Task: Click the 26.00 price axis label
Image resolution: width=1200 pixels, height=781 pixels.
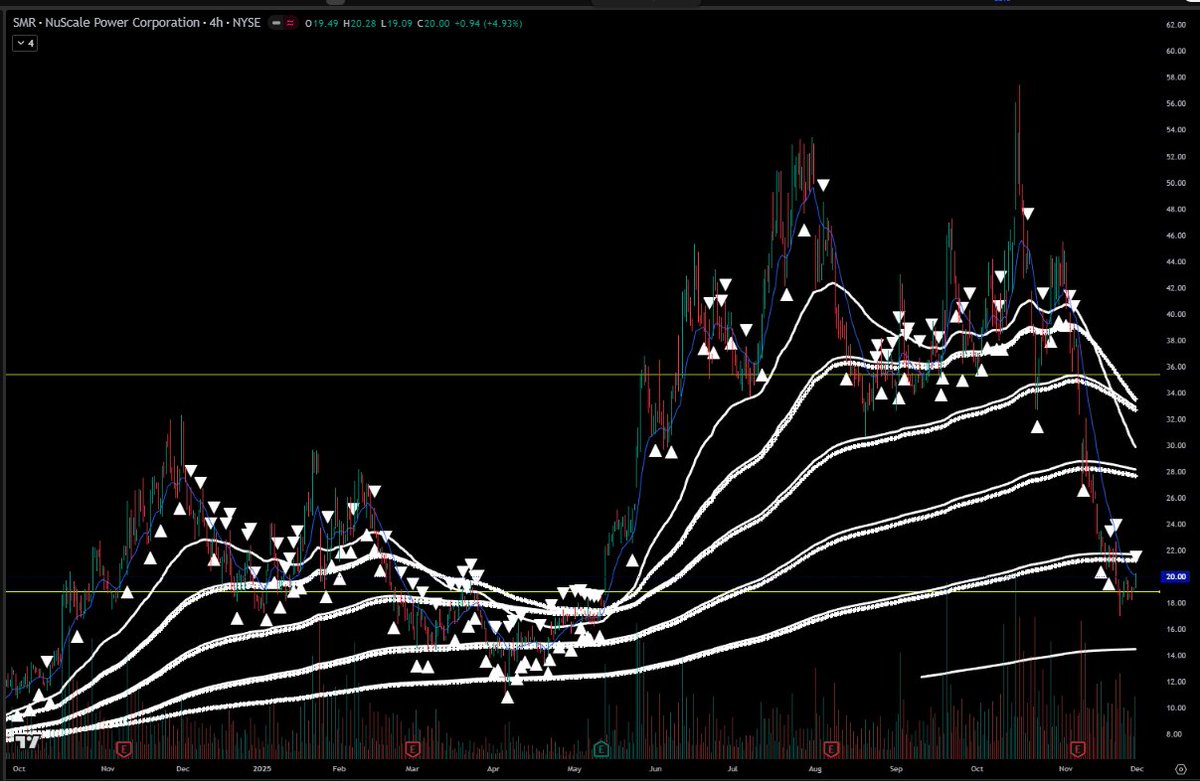Action: coord(1176,498)
